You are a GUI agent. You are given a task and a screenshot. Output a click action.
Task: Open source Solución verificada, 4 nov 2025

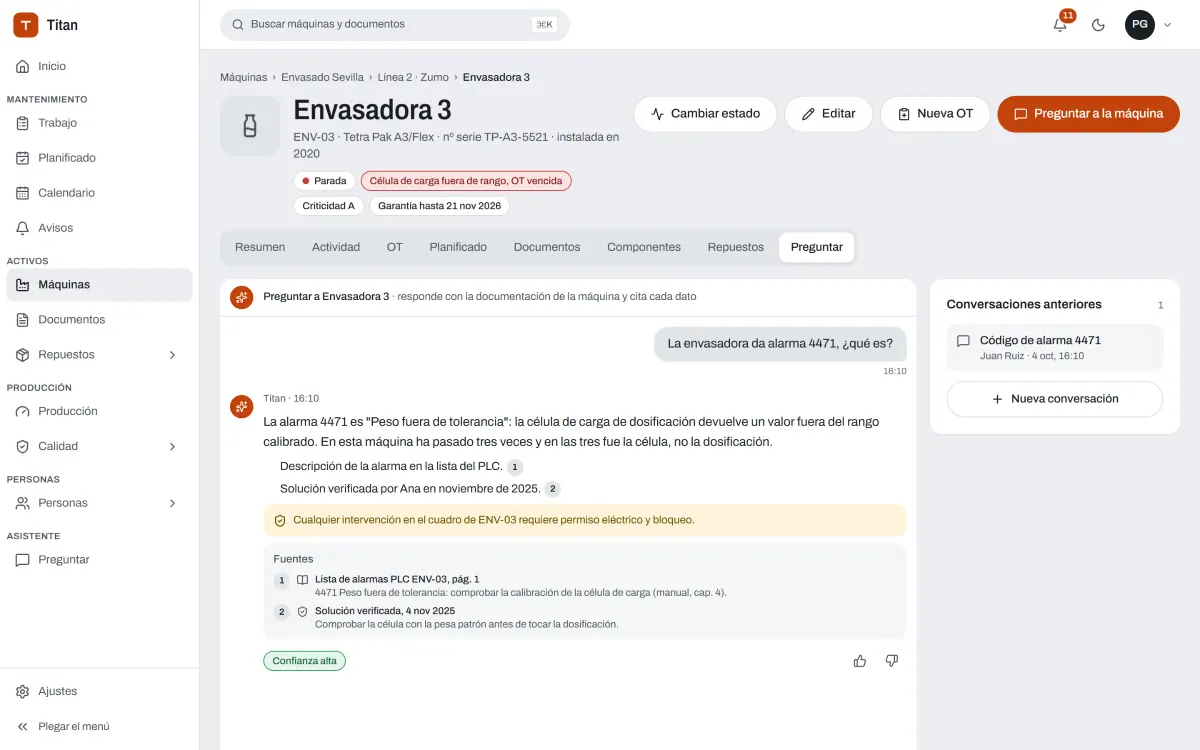(x=585, y=617)
